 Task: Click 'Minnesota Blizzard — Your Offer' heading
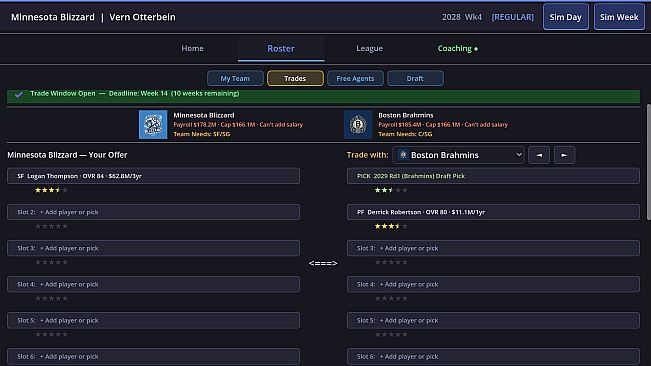pyautogui.click(x=67, y=155)
